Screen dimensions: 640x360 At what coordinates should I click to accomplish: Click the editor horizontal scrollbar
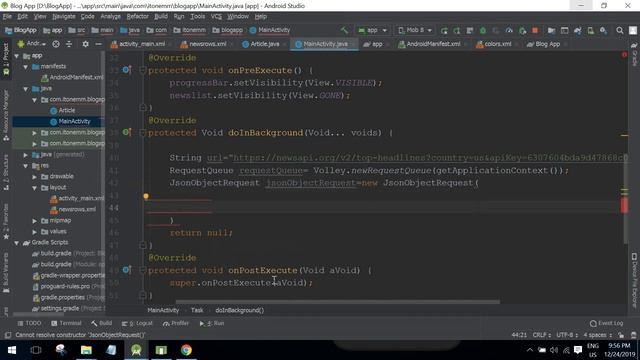coord(338,302)
